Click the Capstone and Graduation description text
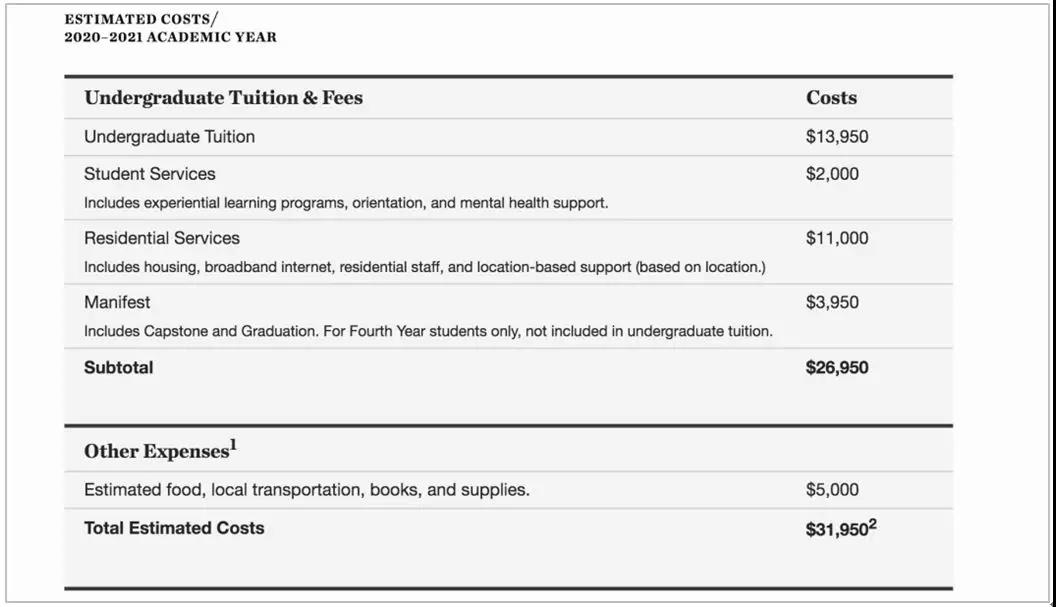 [428, 331]
